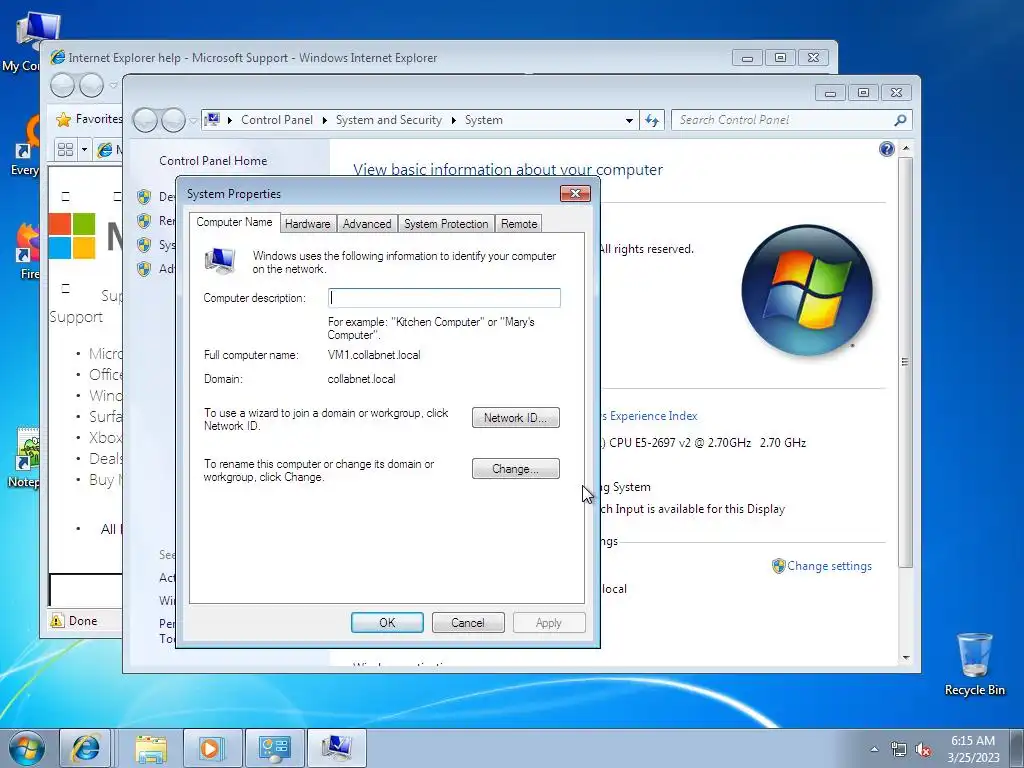The width and height of the screenshot is (1024, 768).
Task: Click the System protection shield icon
Action: (x=144, y=245)
